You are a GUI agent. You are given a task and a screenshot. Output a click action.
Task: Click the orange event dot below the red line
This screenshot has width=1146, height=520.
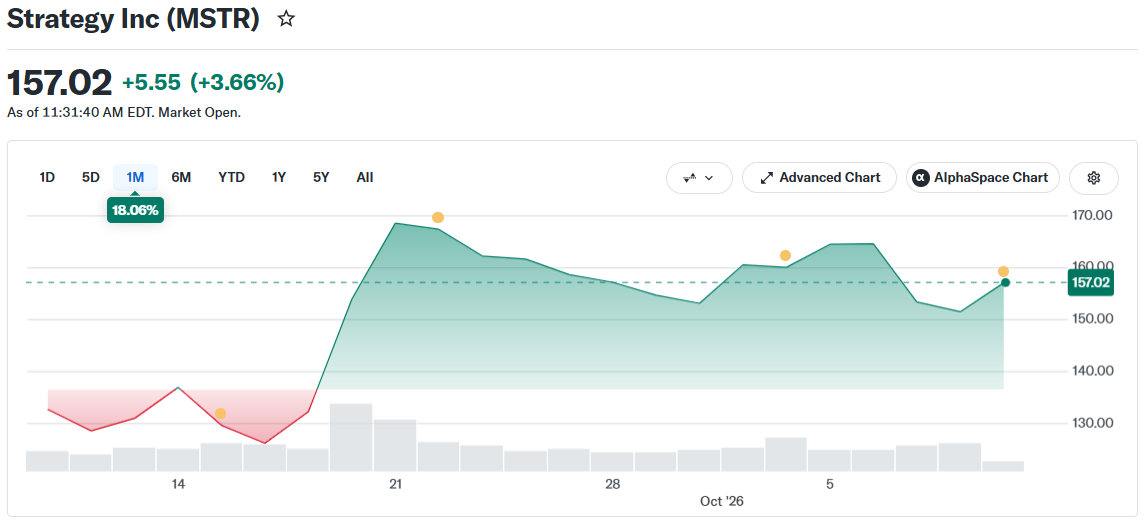coord(220,413)
